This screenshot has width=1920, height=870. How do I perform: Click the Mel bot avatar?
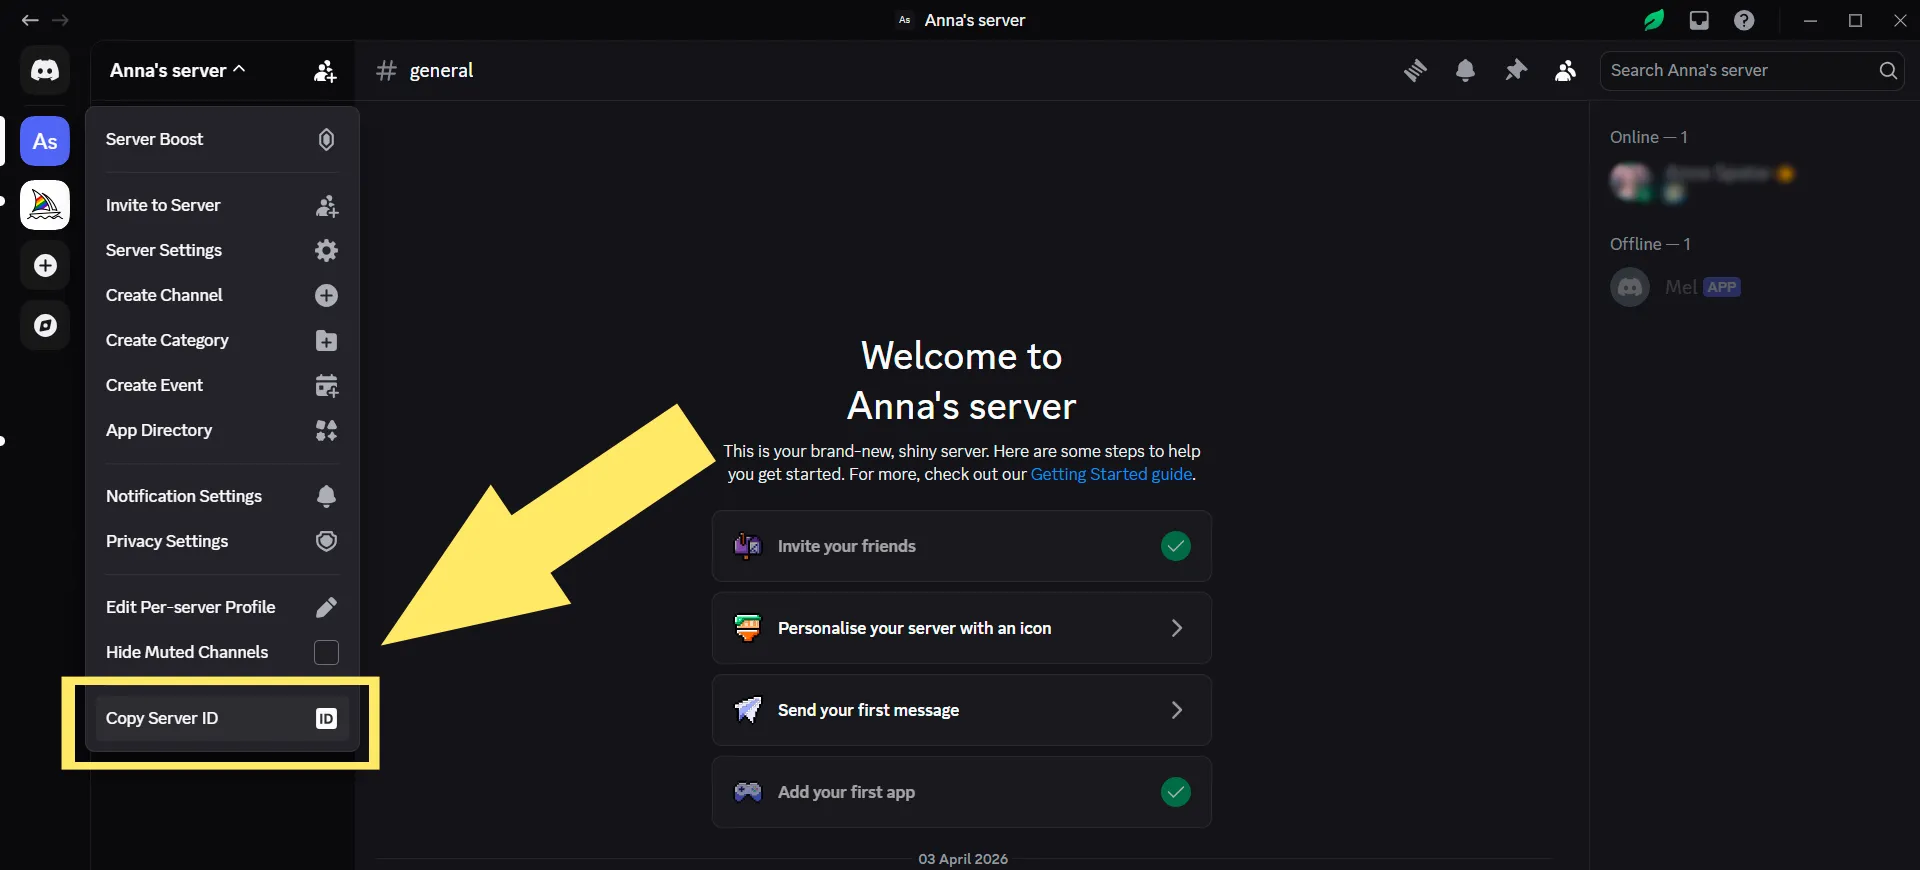point(1630,287)
